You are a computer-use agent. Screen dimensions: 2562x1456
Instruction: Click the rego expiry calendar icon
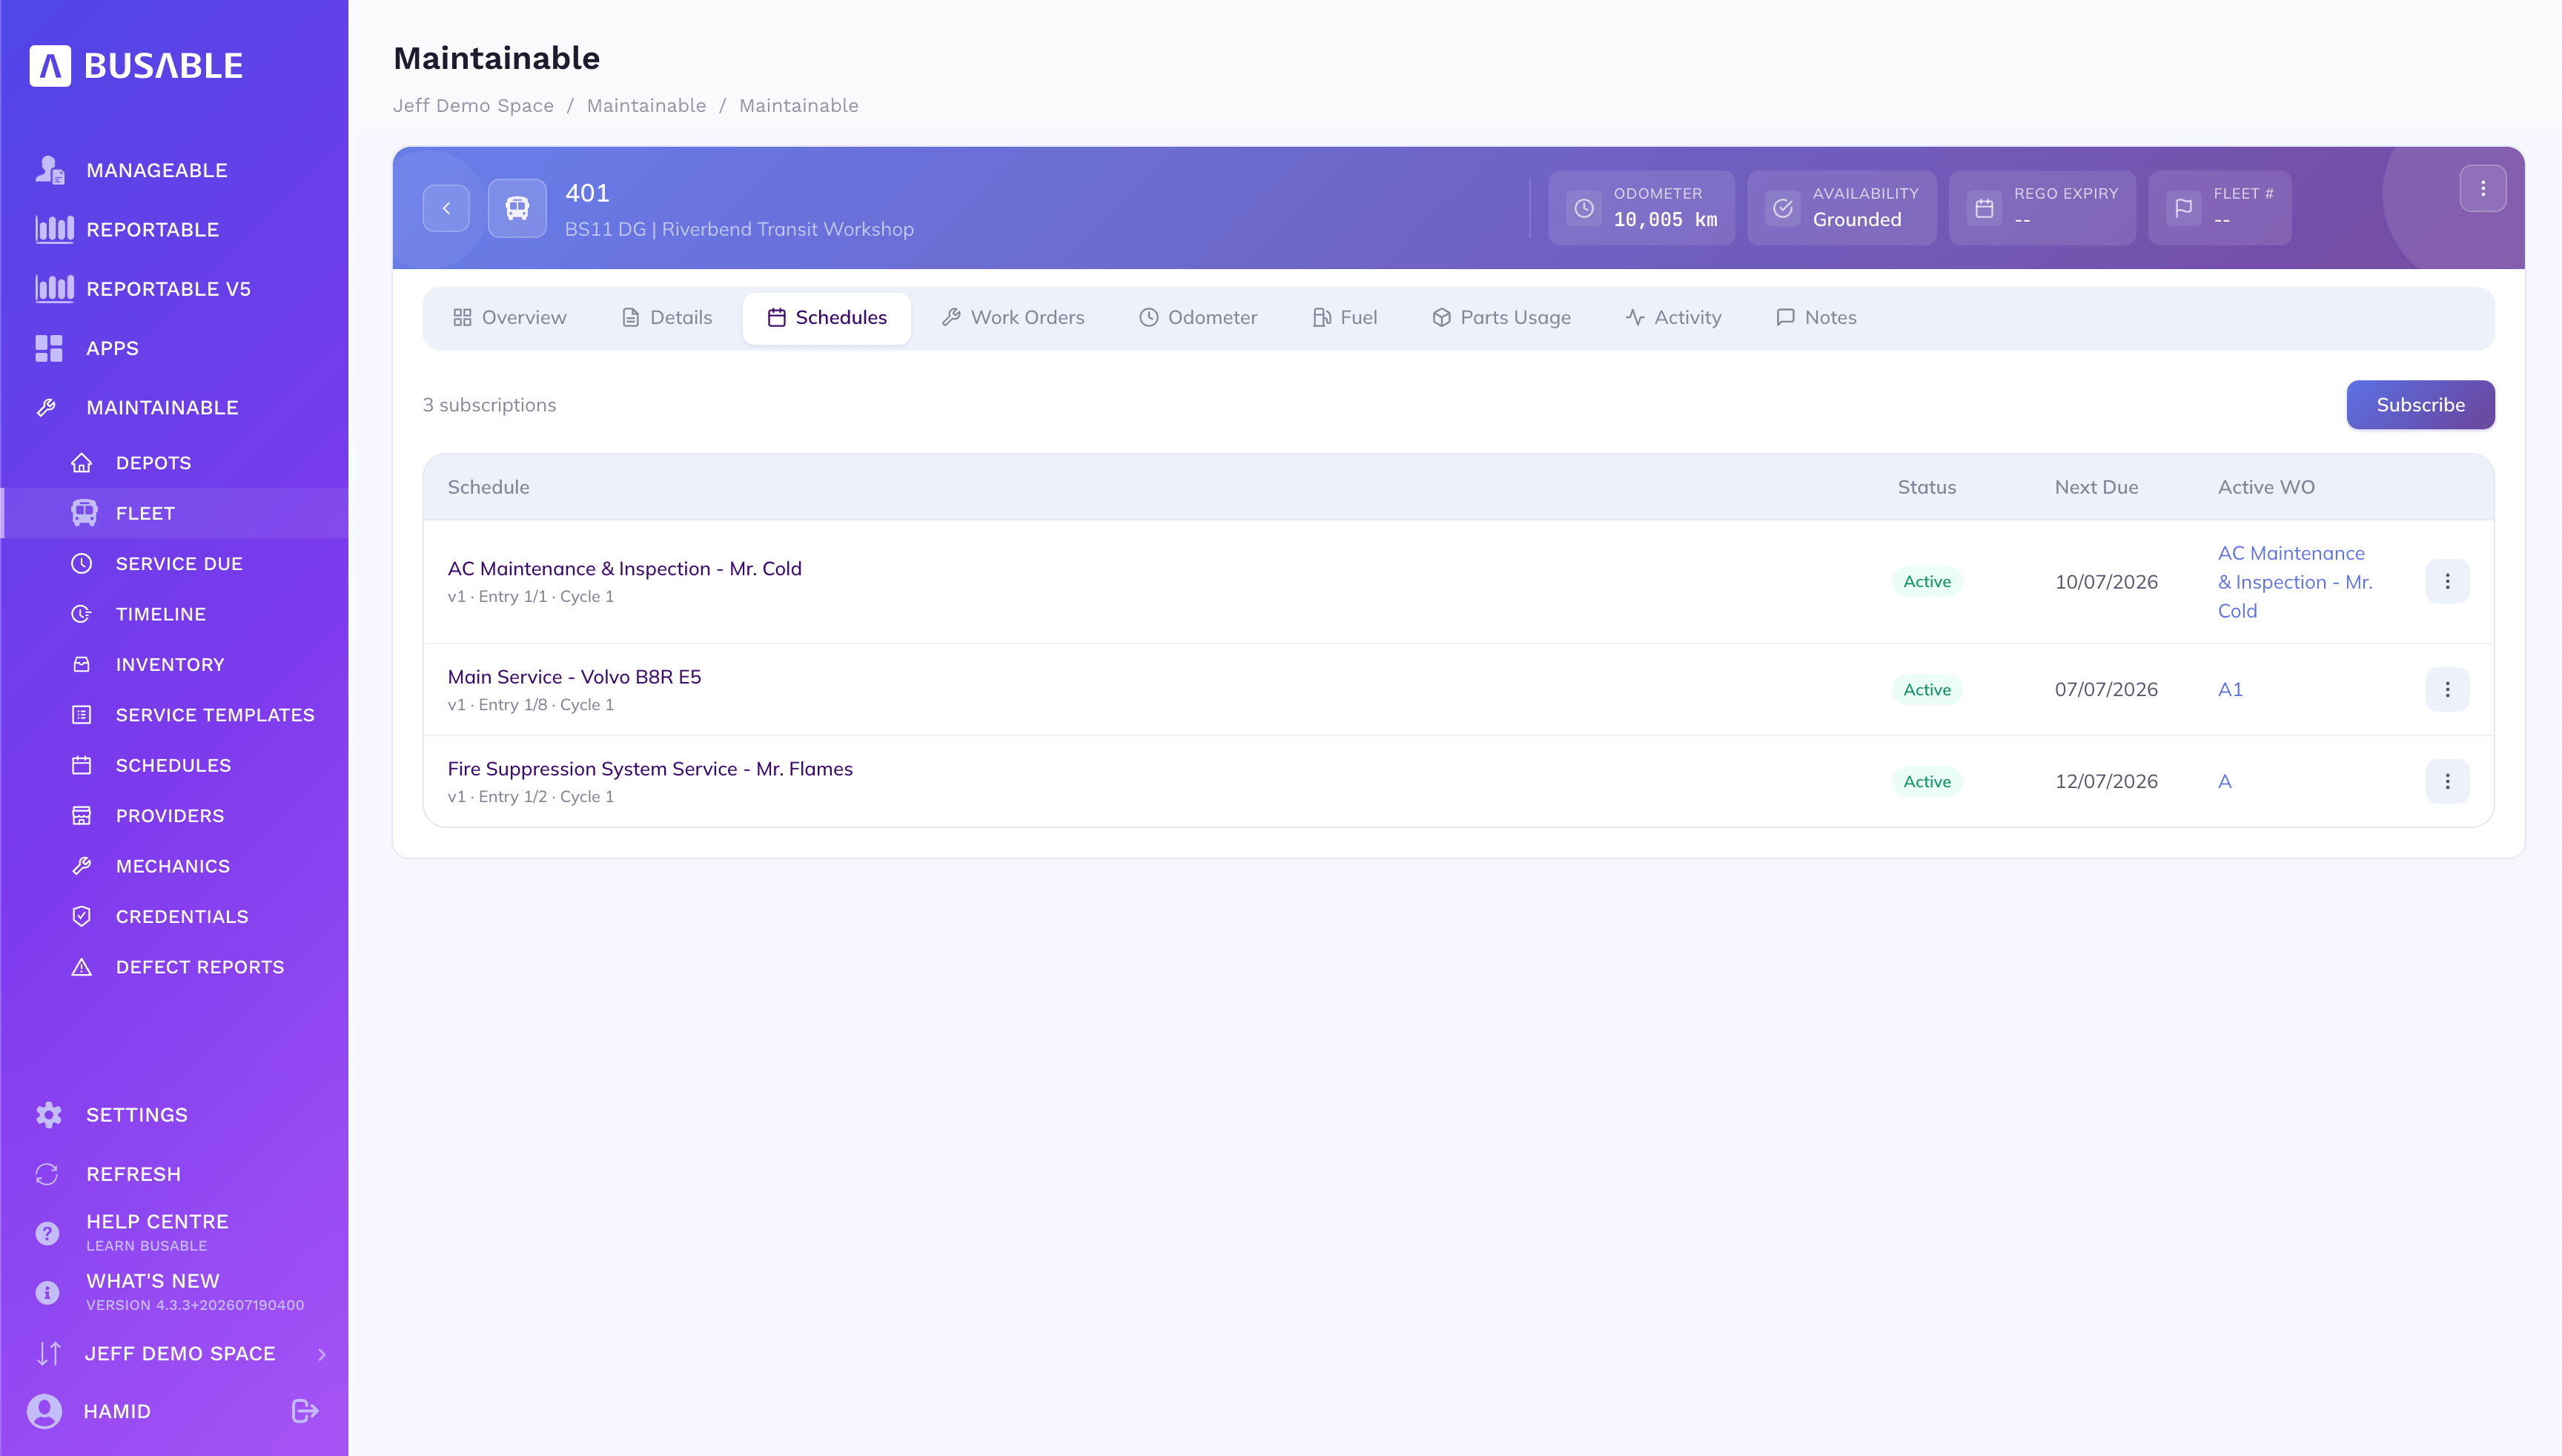pyautogui.click(x=1984, y=208)
